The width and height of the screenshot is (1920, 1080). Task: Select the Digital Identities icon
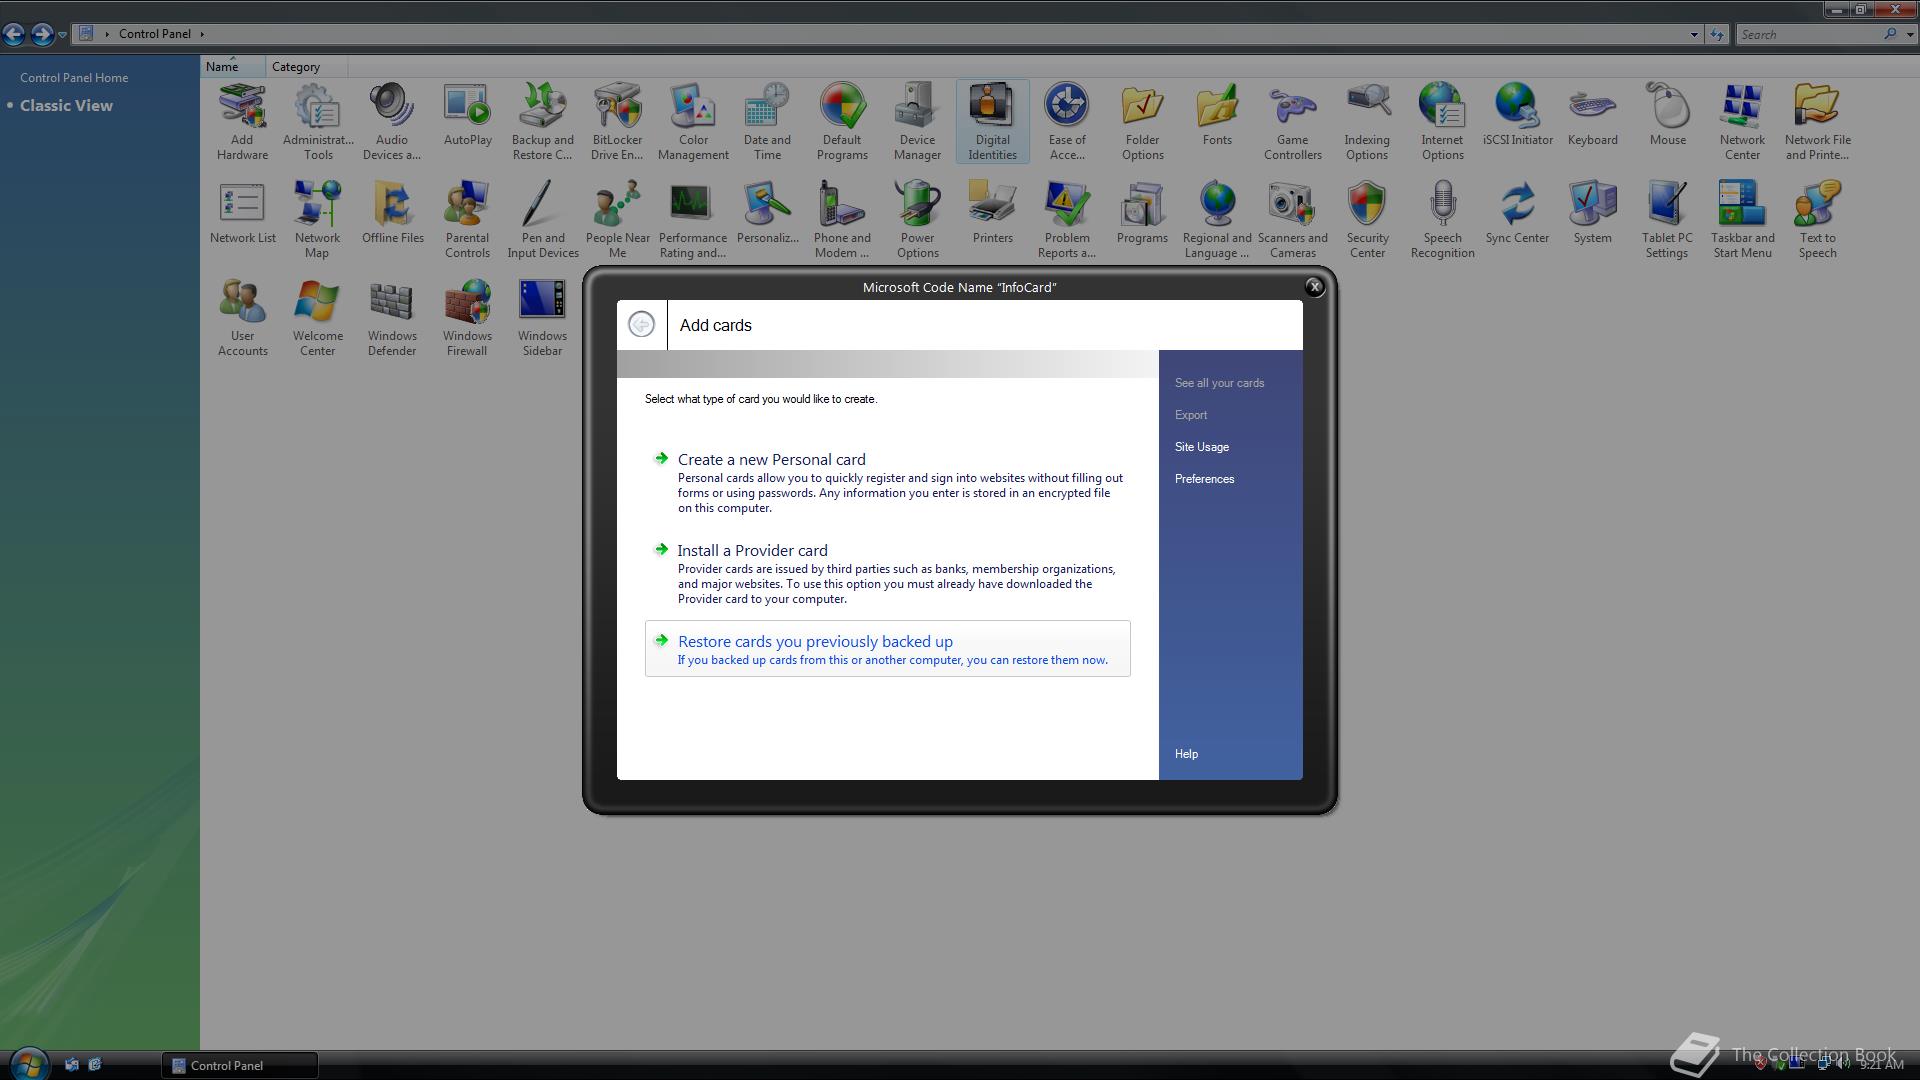(992, 121)
